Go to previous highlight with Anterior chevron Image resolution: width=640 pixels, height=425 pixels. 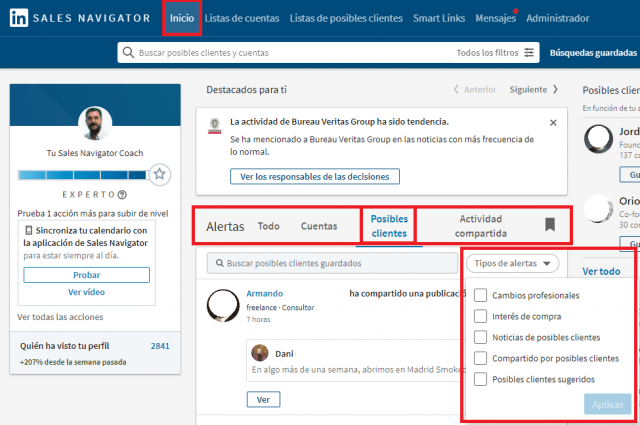pyautogui.click(x=456, y=89)
